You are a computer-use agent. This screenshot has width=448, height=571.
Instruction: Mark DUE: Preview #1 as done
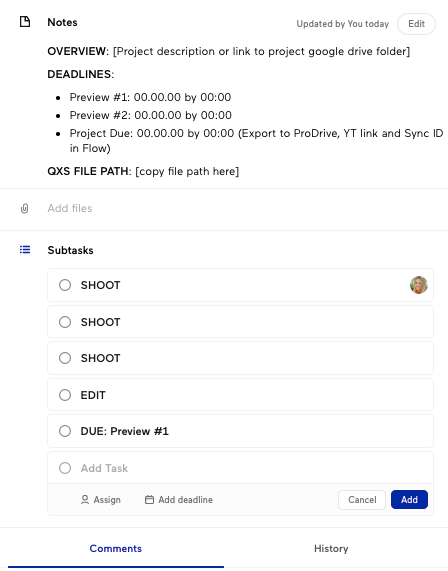coord(65,431)
